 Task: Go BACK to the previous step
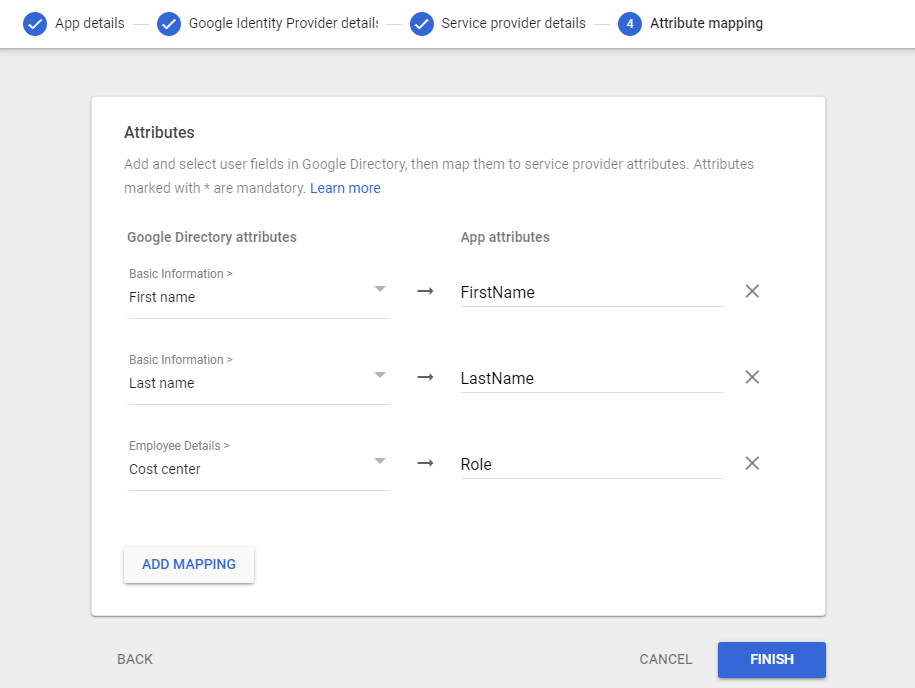click(x=135, y=659)
